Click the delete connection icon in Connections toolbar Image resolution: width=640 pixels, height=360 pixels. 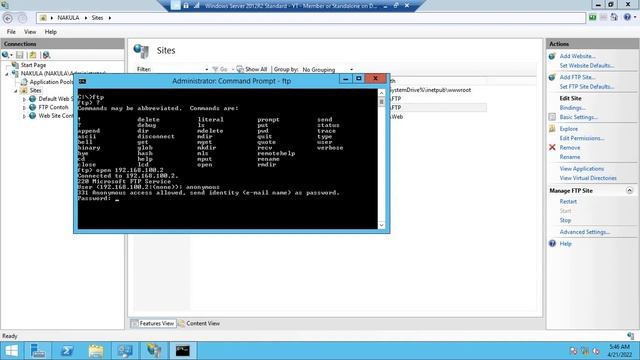[x=46, y=55]
